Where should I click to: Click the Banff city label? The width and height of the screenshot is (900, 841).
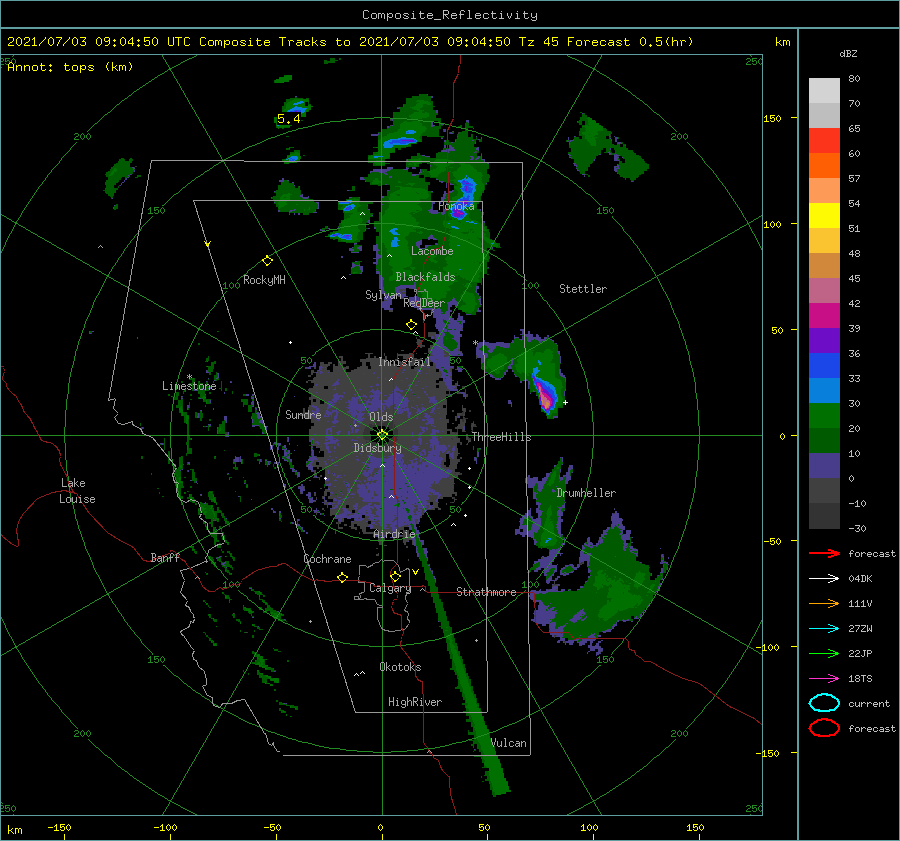click(165, 558)
